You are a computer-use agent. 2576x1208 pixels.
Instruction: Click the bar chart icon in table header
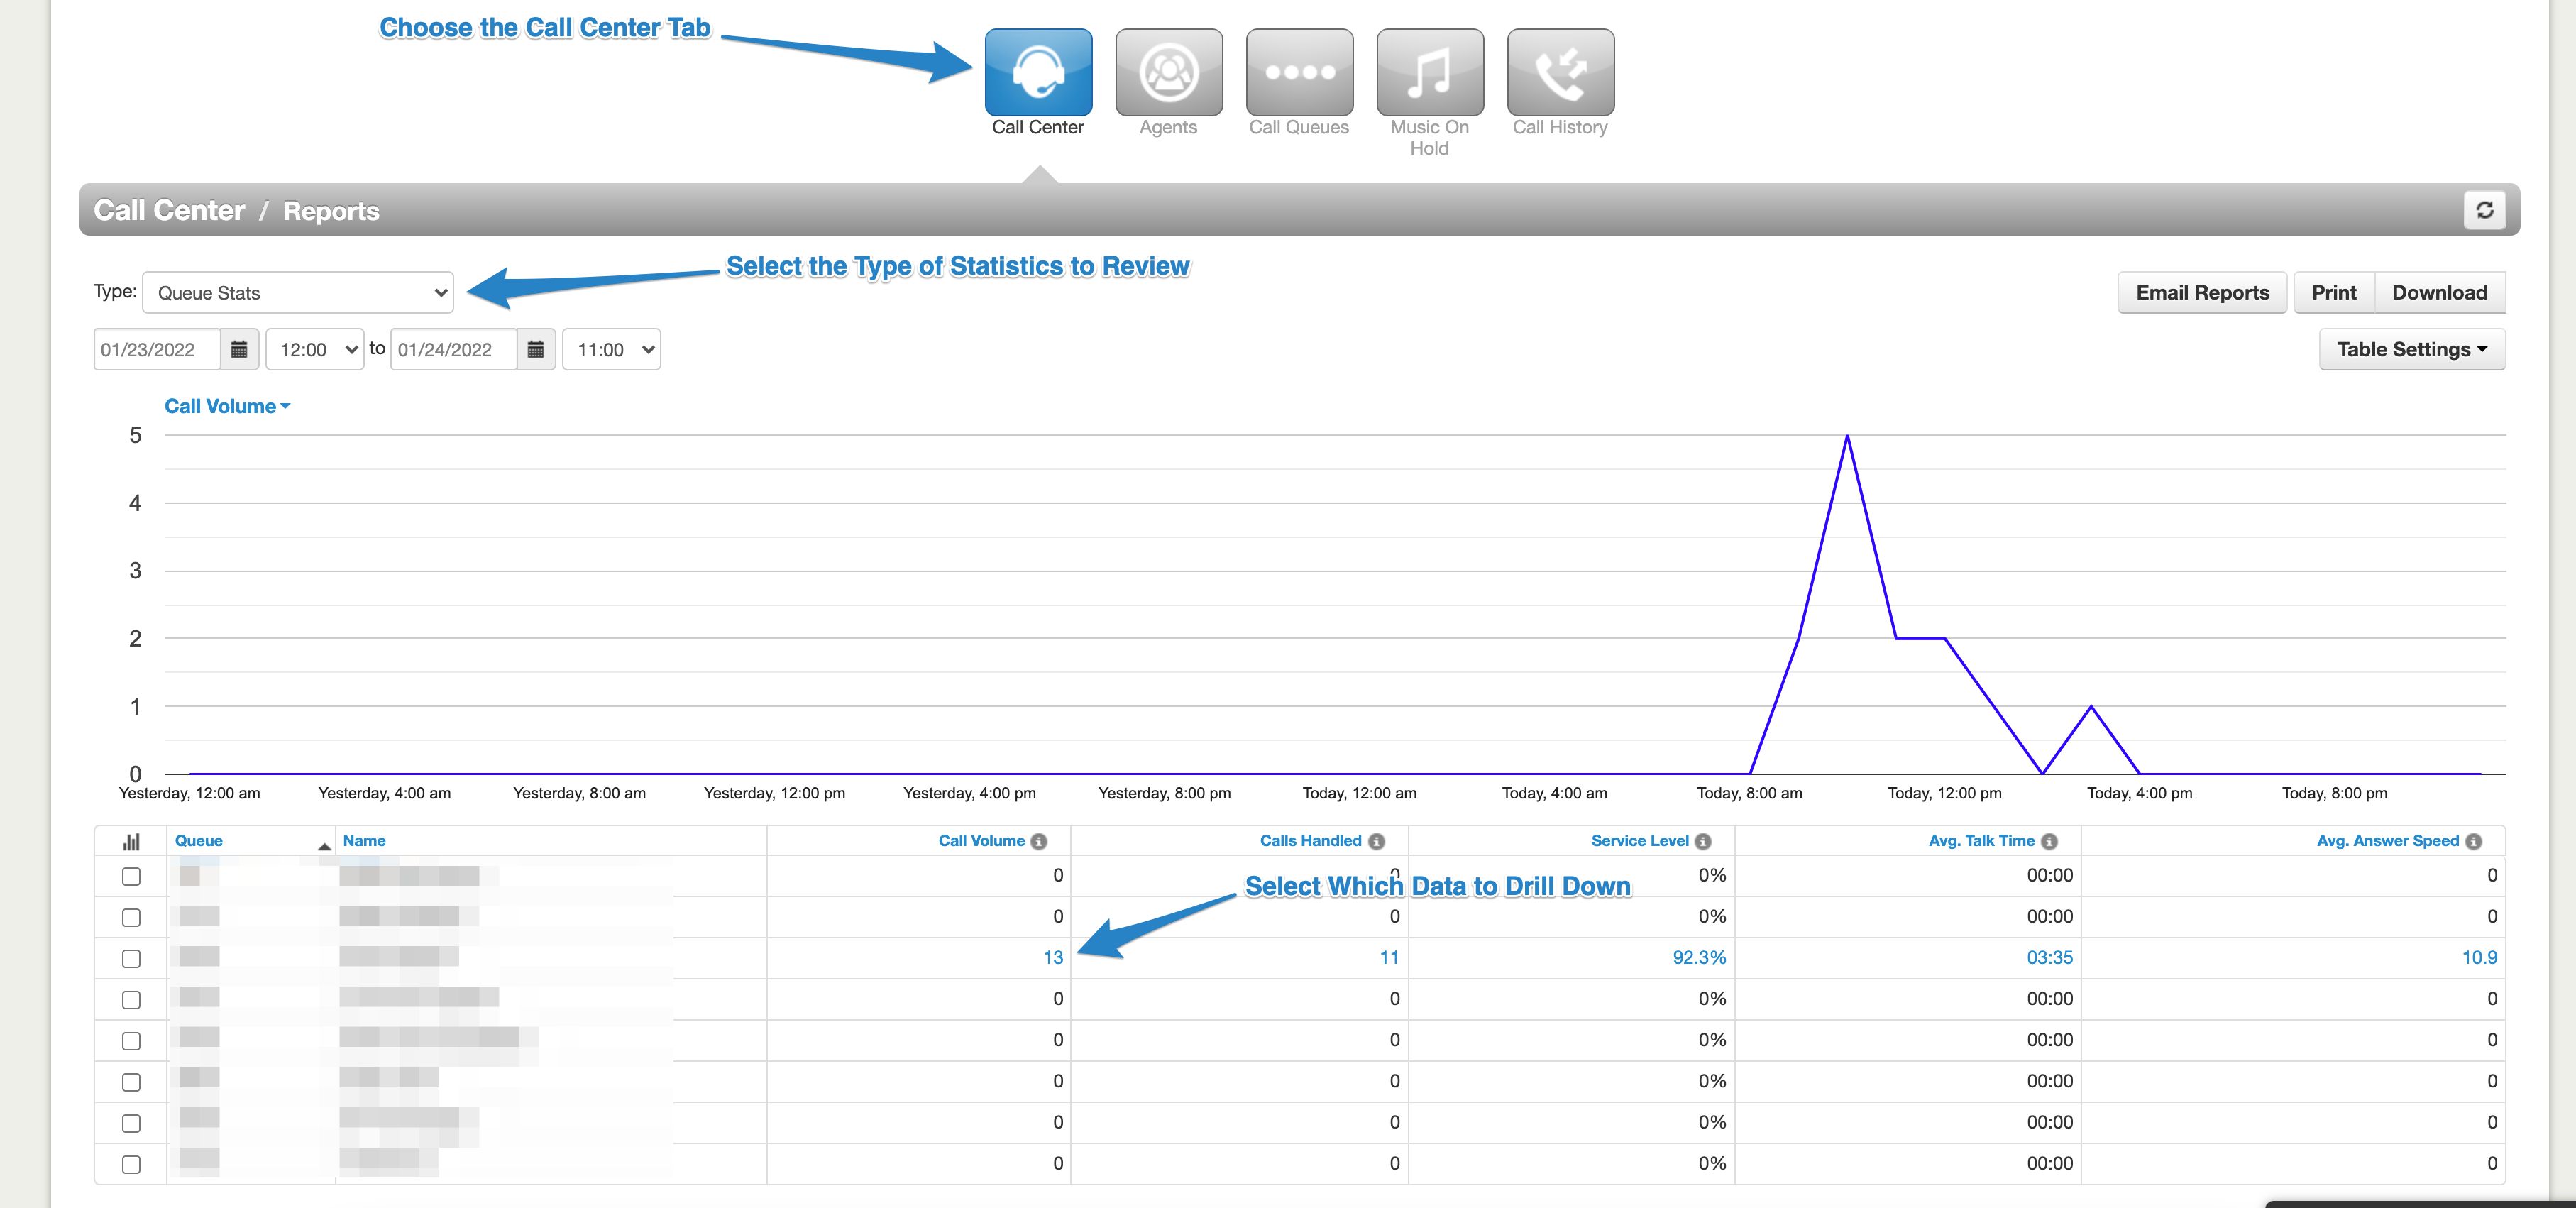(x=131, y=841)
